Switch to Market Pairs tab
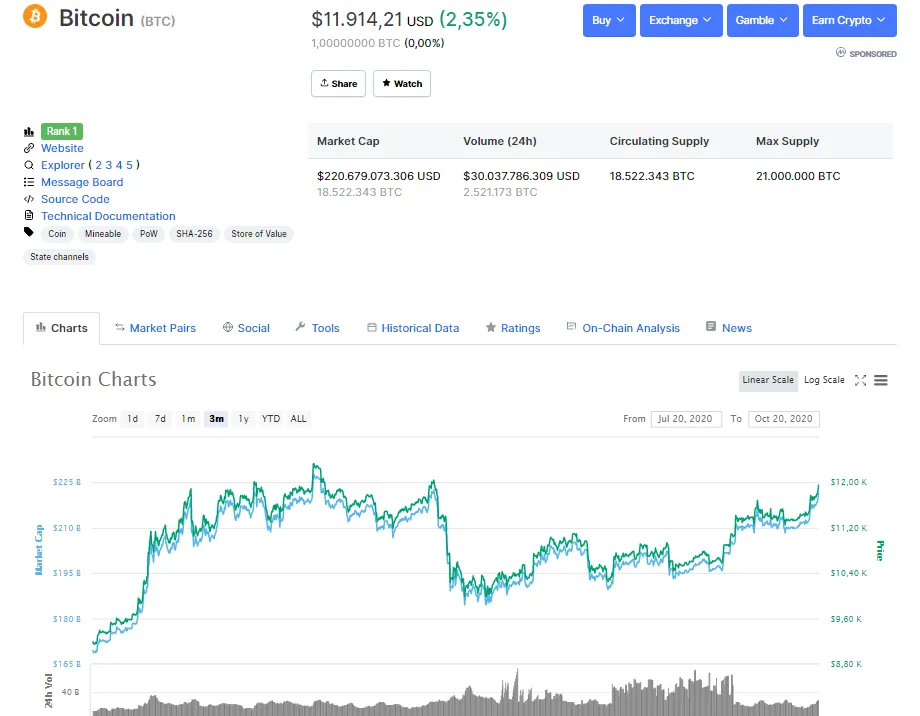 [155, 328]
